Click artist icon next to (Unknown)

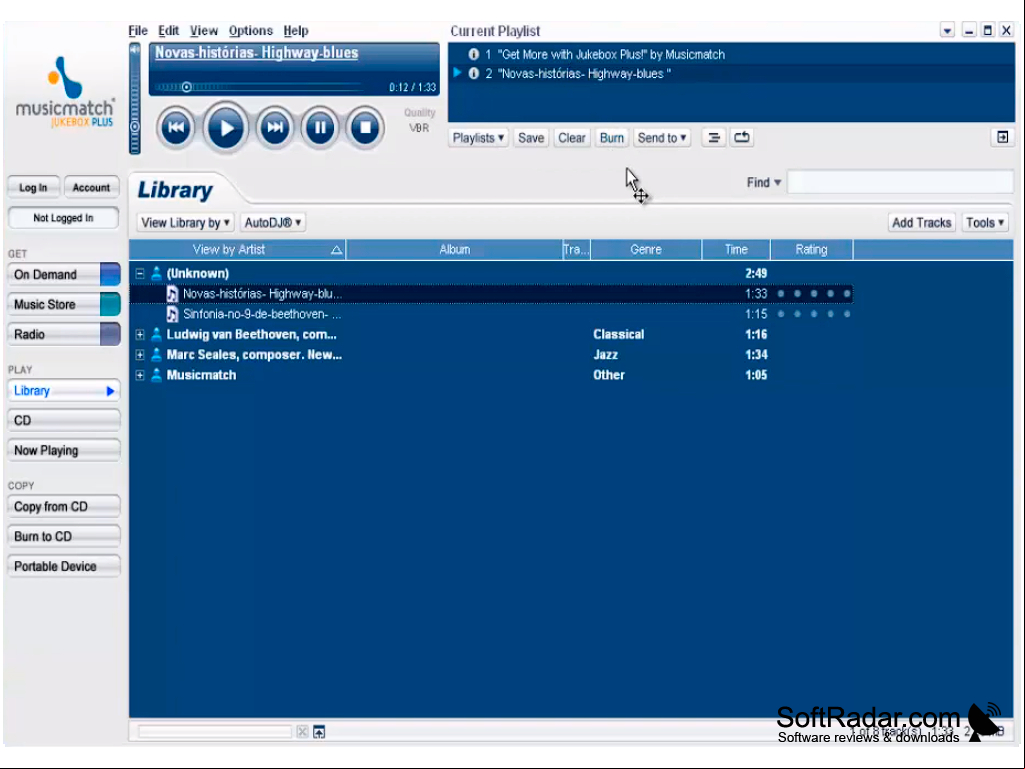(156, 273)
